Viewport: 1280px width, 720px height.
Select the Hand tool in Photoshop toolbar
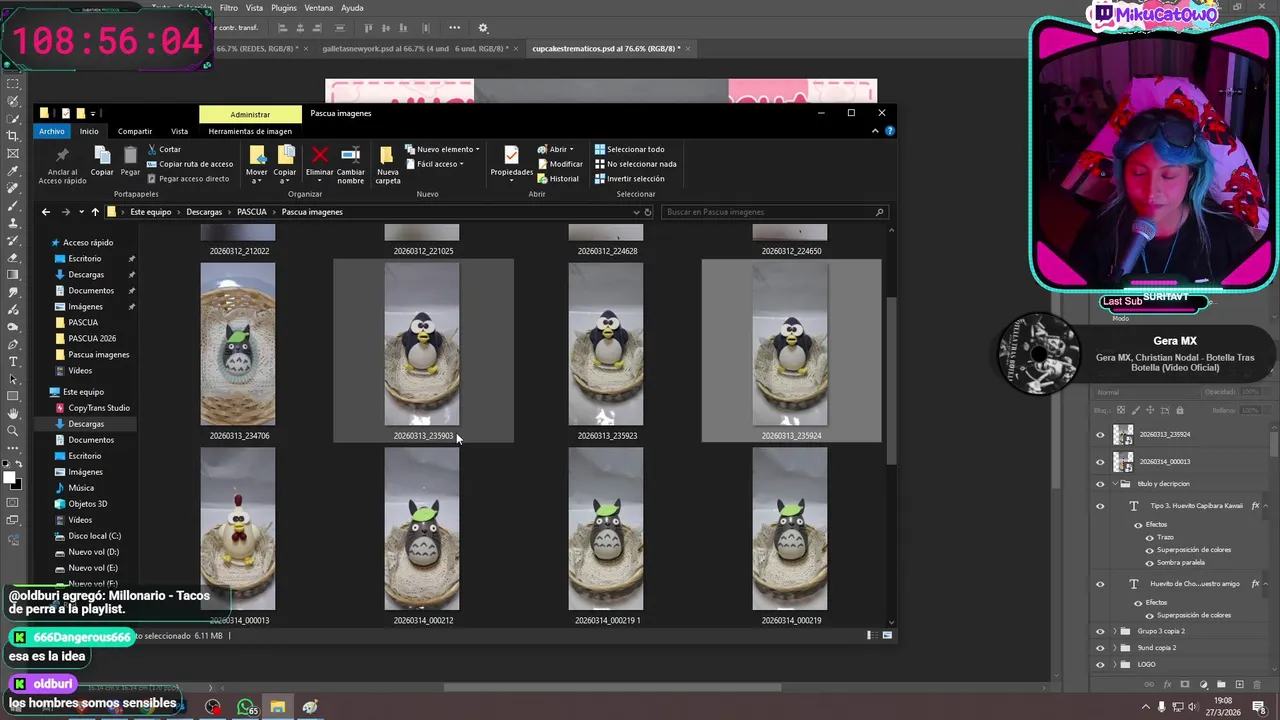click(x=13, y=413)
